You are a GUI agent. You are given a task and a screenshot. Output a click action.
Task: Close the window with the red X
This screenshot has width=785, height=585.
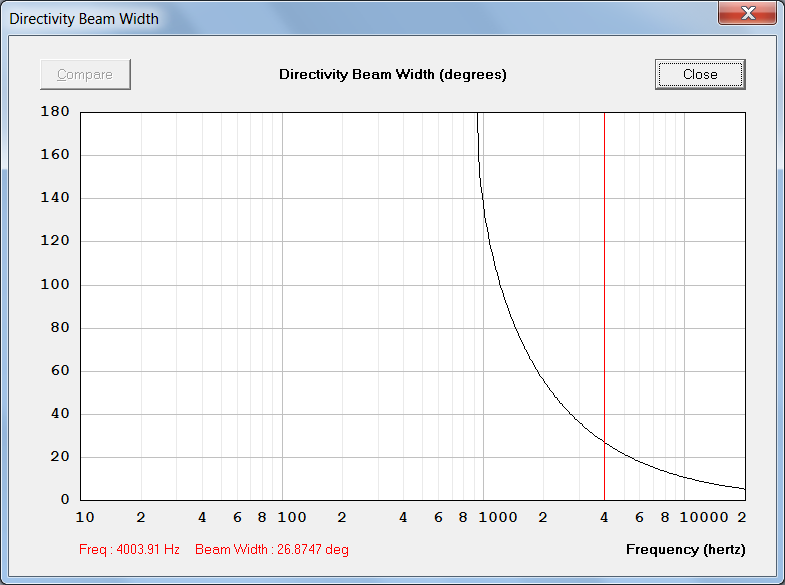click(747, 13)
